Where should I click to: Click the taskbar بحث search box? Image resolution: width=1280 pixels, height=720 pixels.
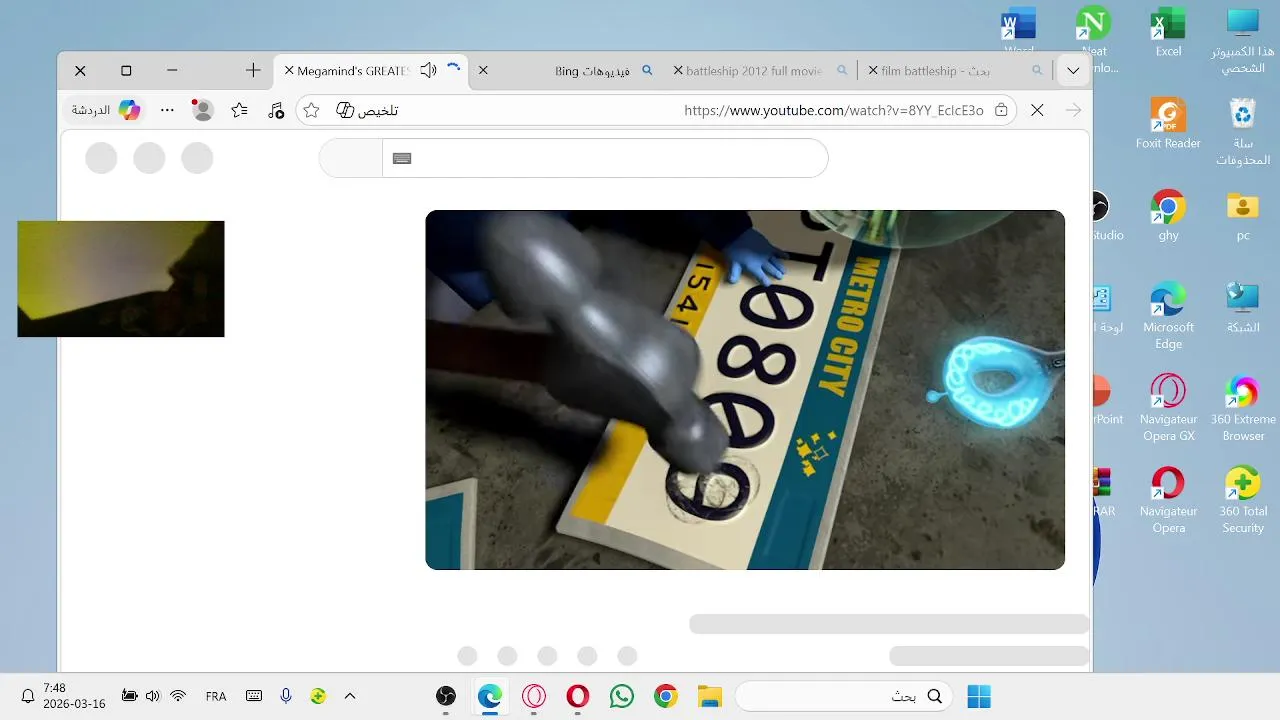click(x=843, y=696)
